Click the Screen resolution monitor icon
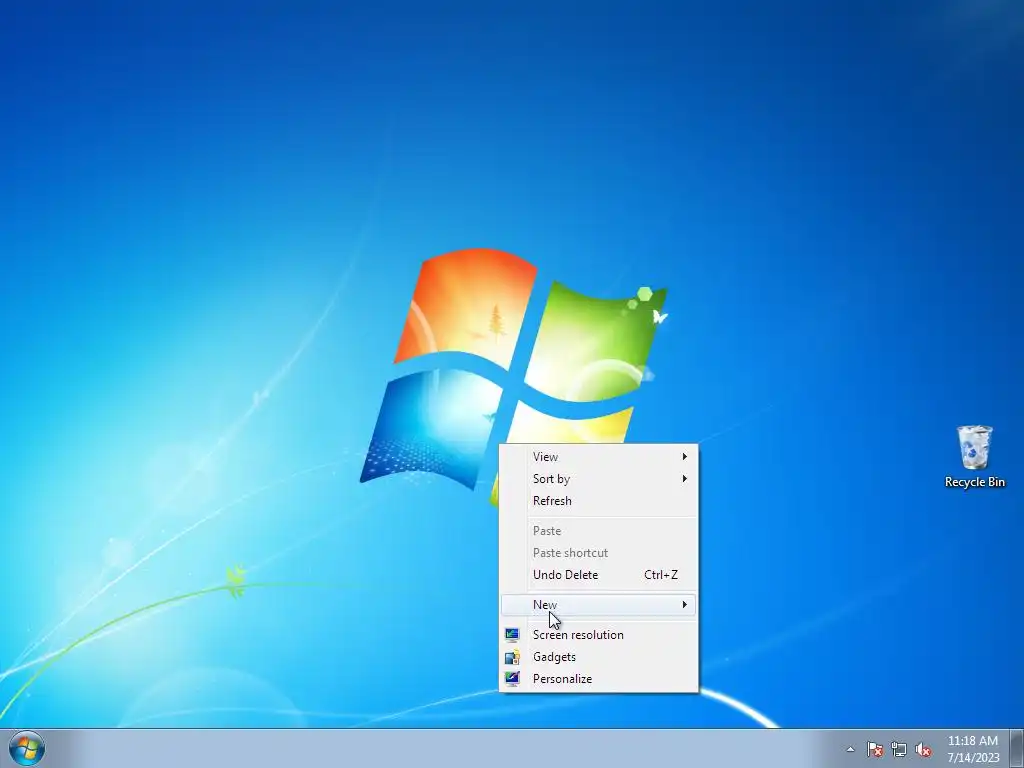This screenshot has height=768, width=1024. click(x=512, y=635)
